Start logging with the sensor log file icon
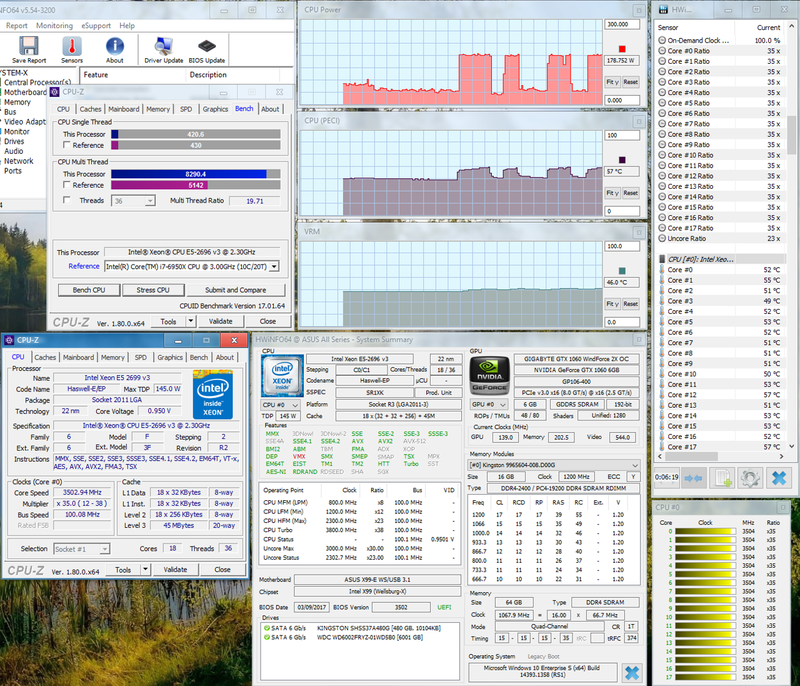Image resolution: width=800 pixels, height=686 pixels. coord(722,478)
